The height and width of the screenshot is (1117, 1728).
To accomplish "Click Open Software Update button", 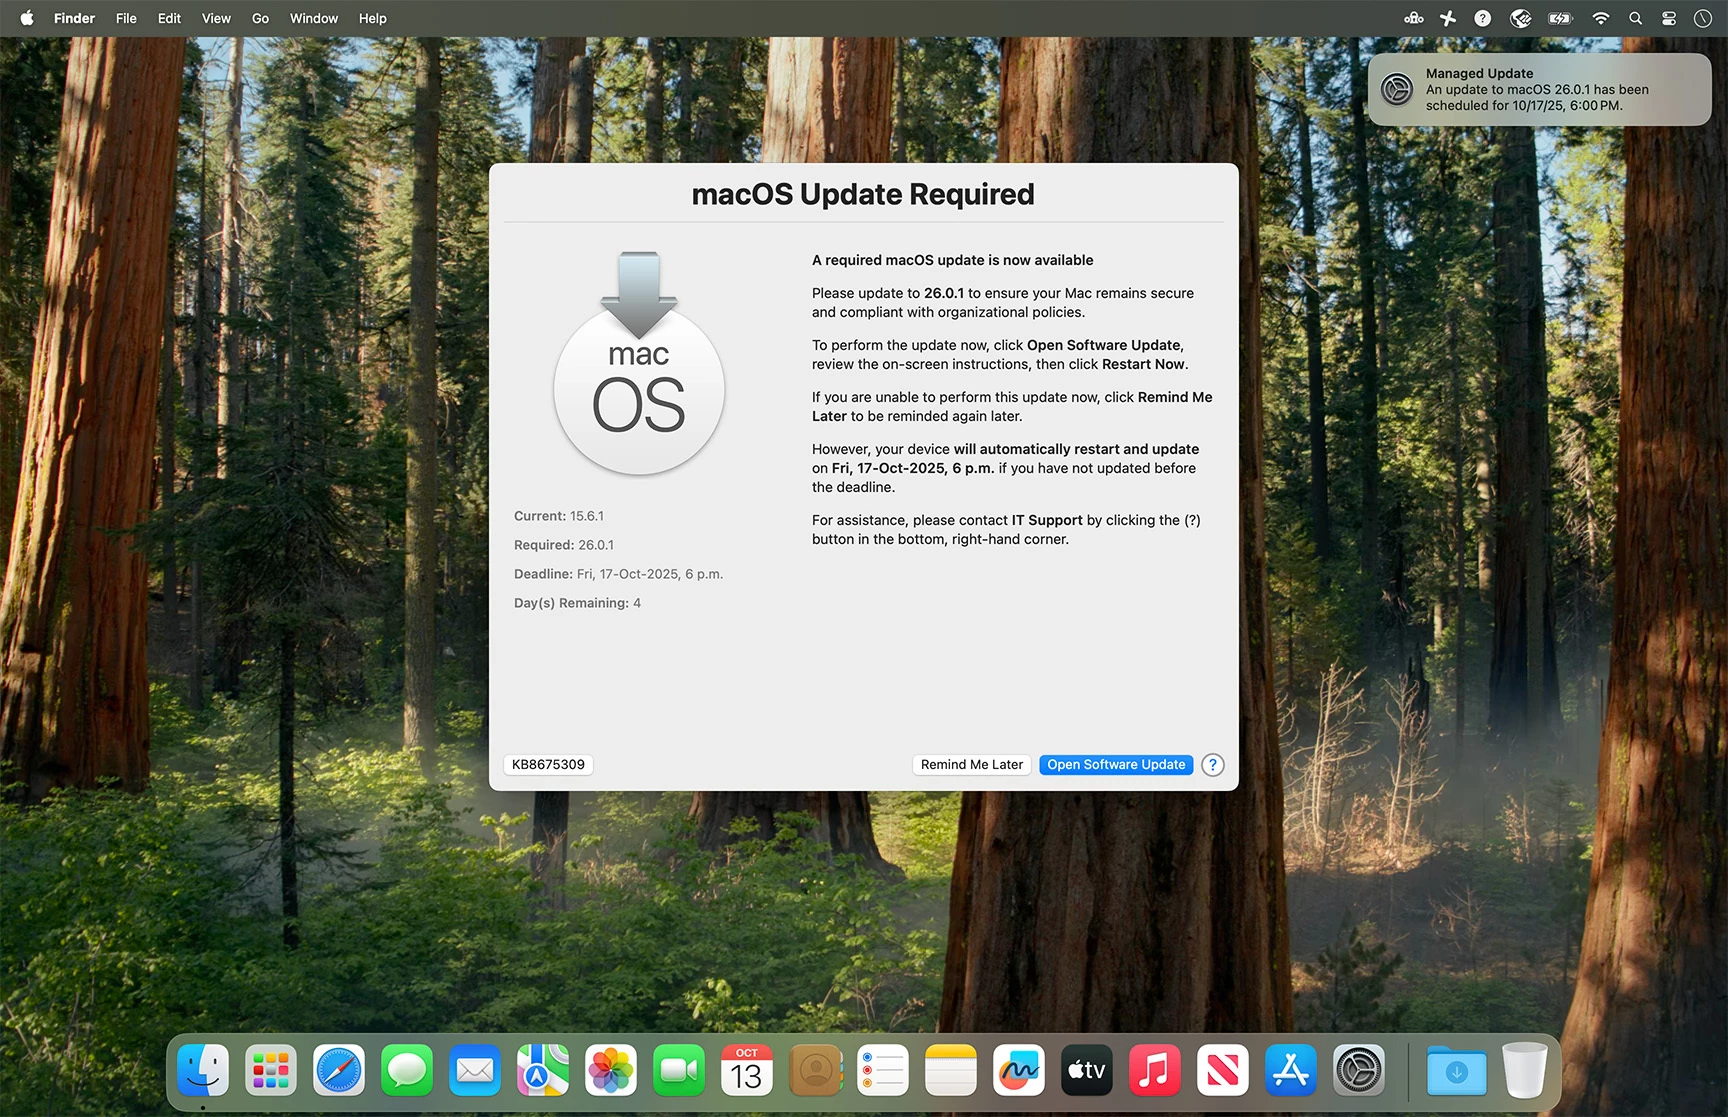I will click(x=1116, y=765).
